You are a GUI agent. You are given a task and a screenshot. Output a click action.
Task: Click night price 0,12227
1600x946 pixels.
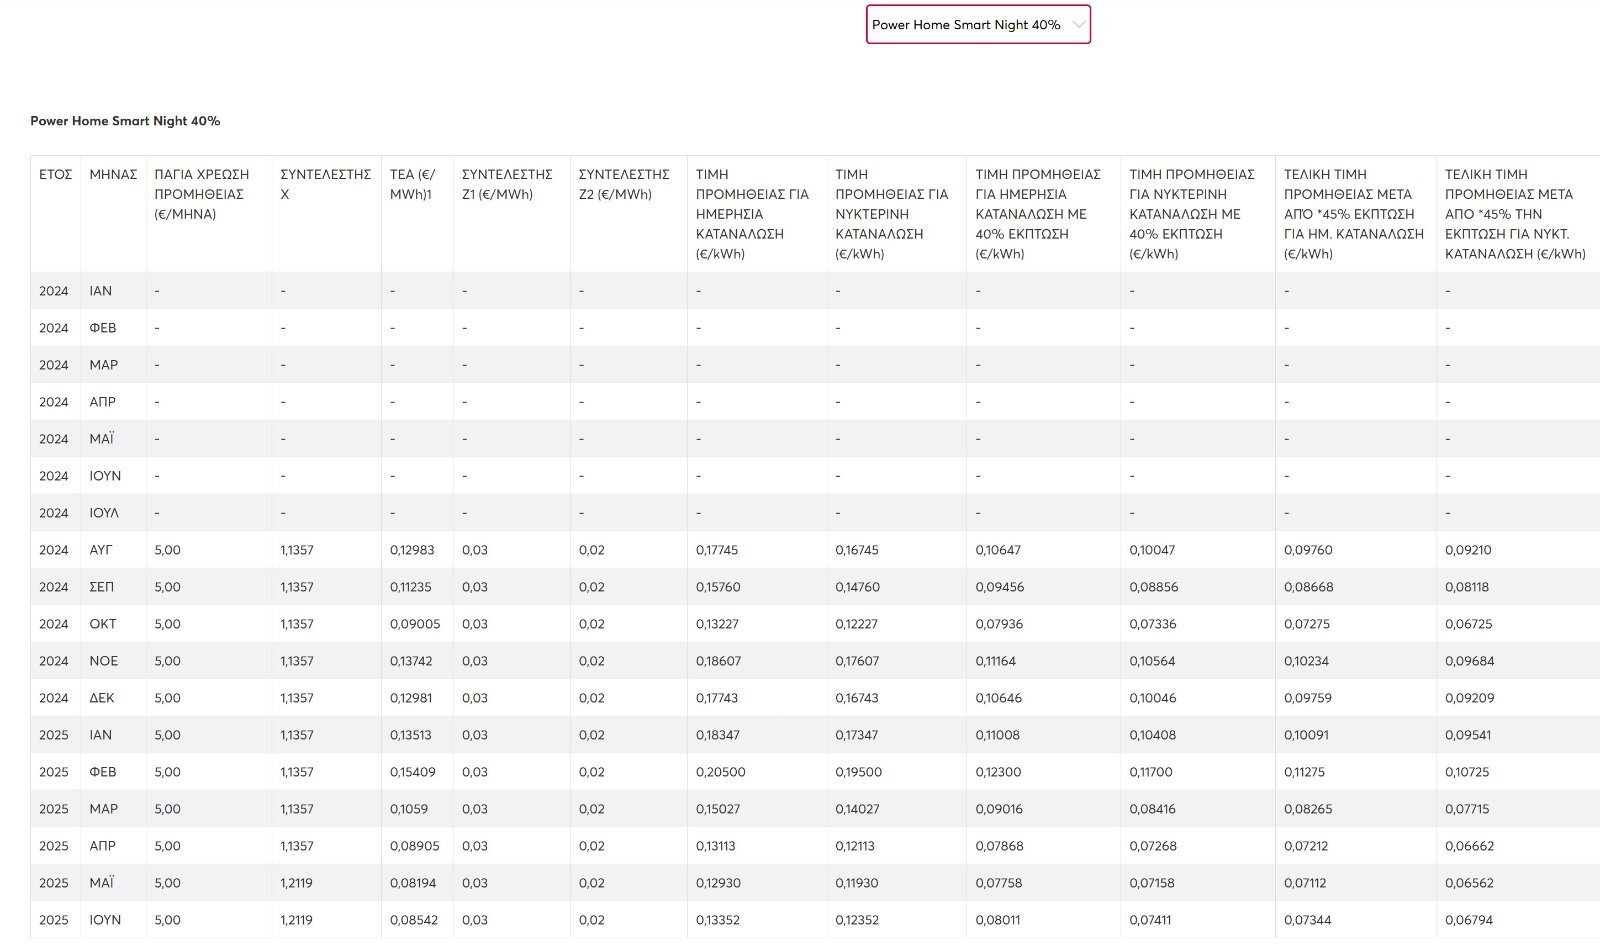(857, 624)
